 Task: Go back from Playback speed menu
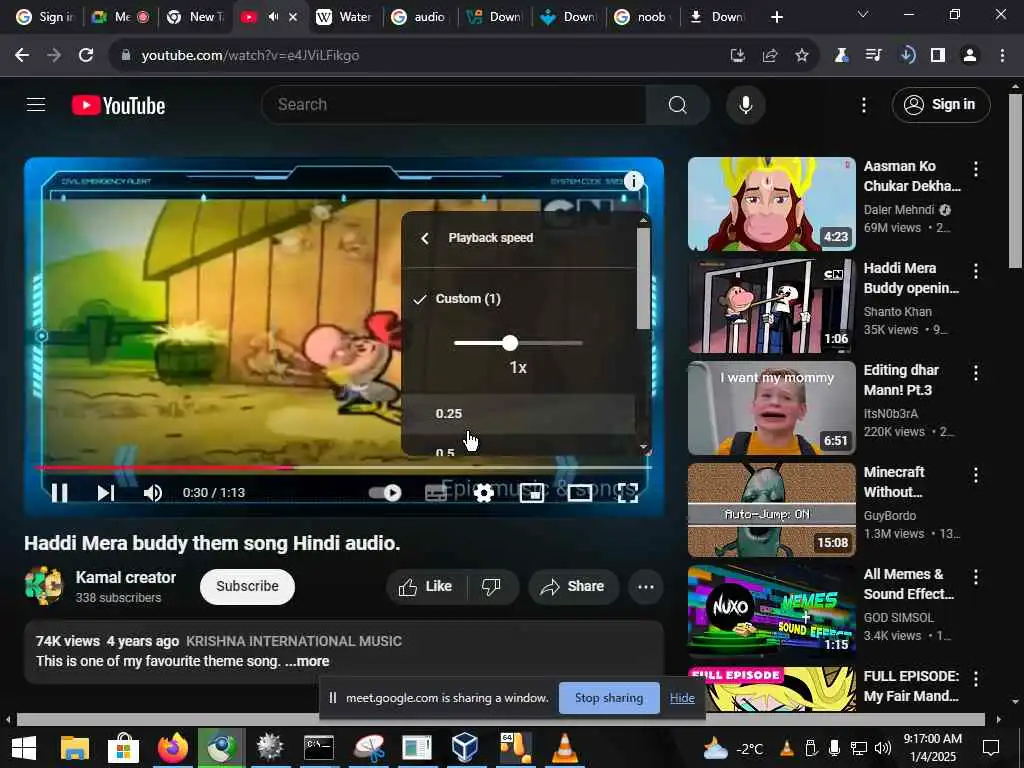[425, 238]
